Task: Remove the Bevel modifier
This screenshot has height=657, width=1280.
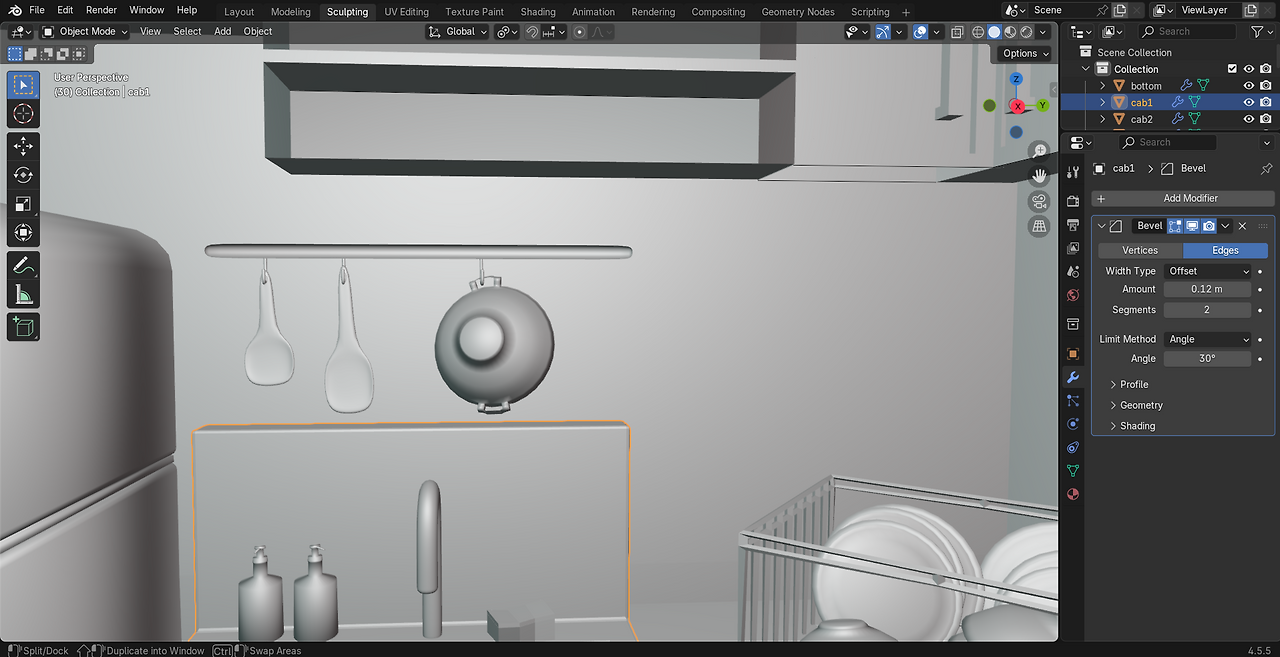Action: 1242,226
